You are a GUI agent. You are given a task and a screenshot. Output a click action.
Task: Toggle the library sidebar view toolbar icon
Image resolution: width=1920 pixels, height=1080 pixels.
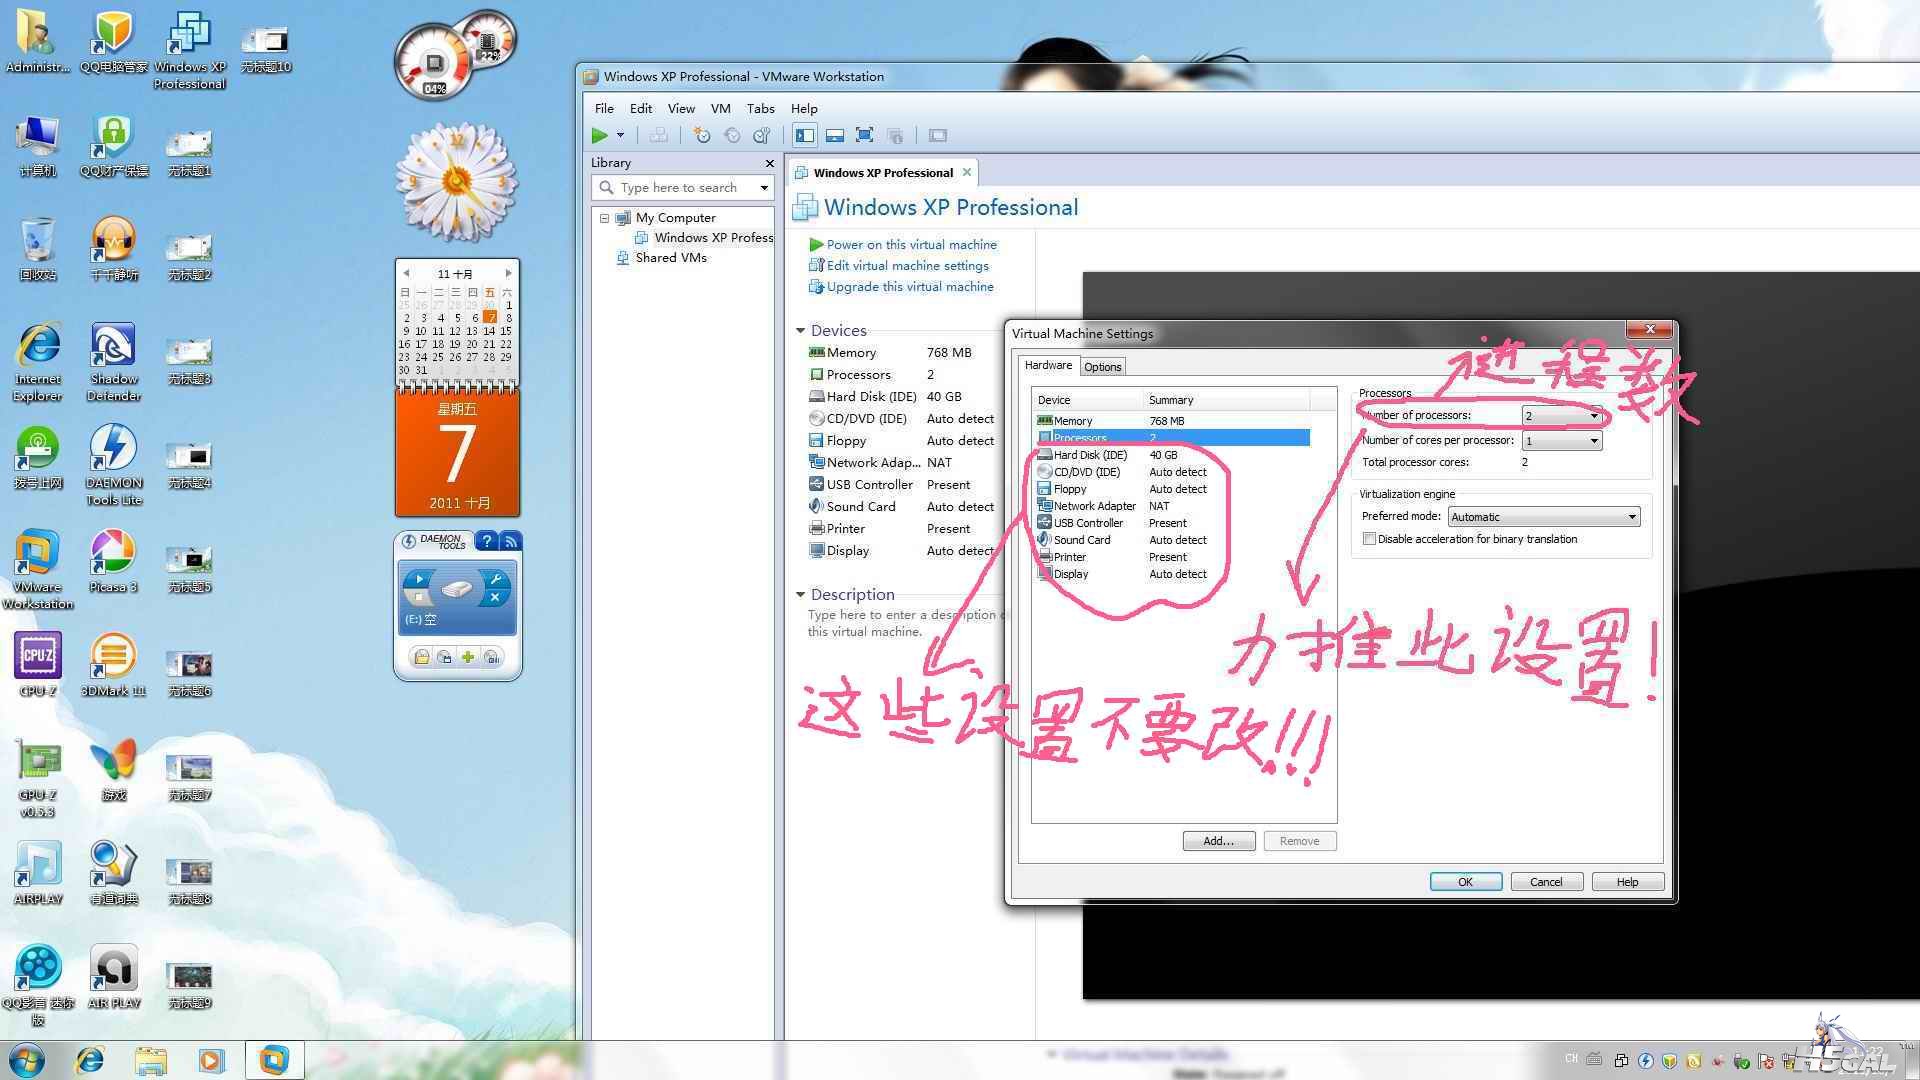(x=805, y=135)
